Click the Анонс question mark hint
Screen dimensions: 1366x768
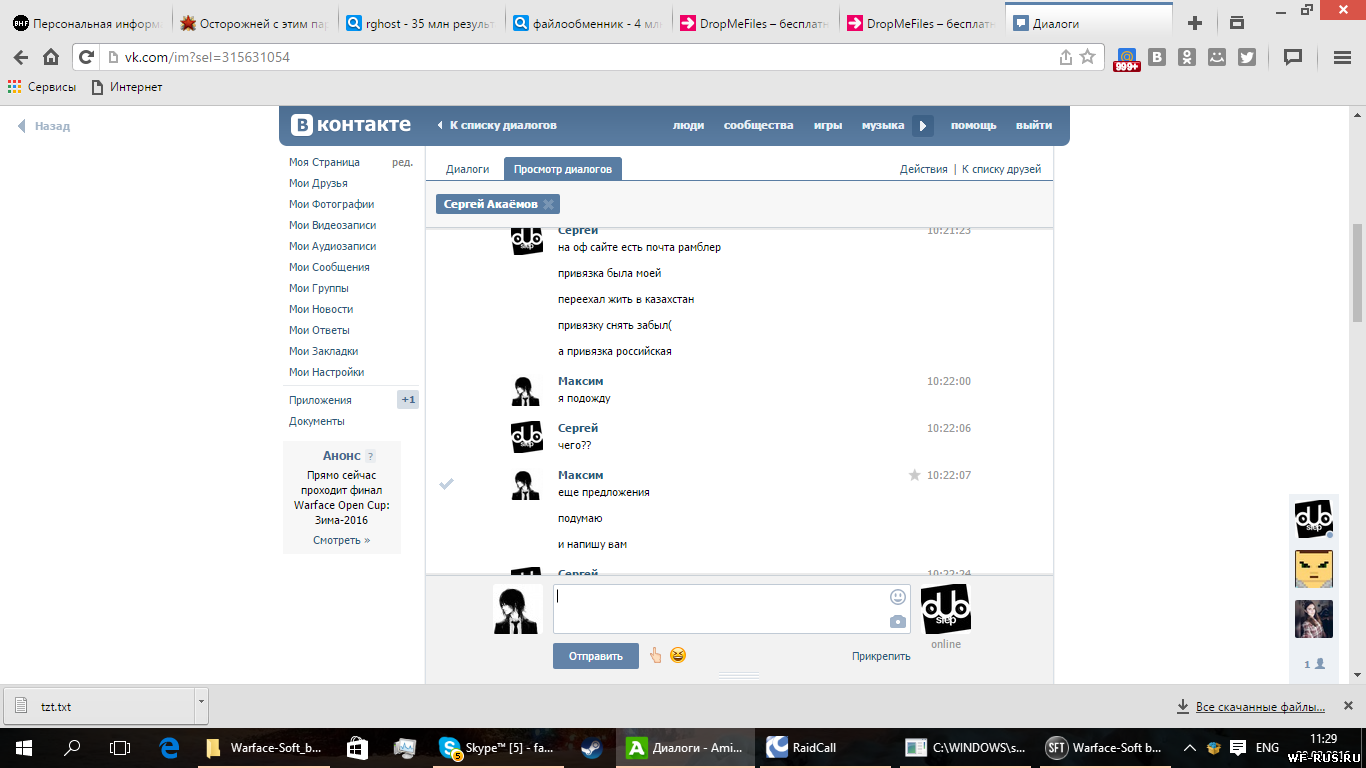pos(371,456)
